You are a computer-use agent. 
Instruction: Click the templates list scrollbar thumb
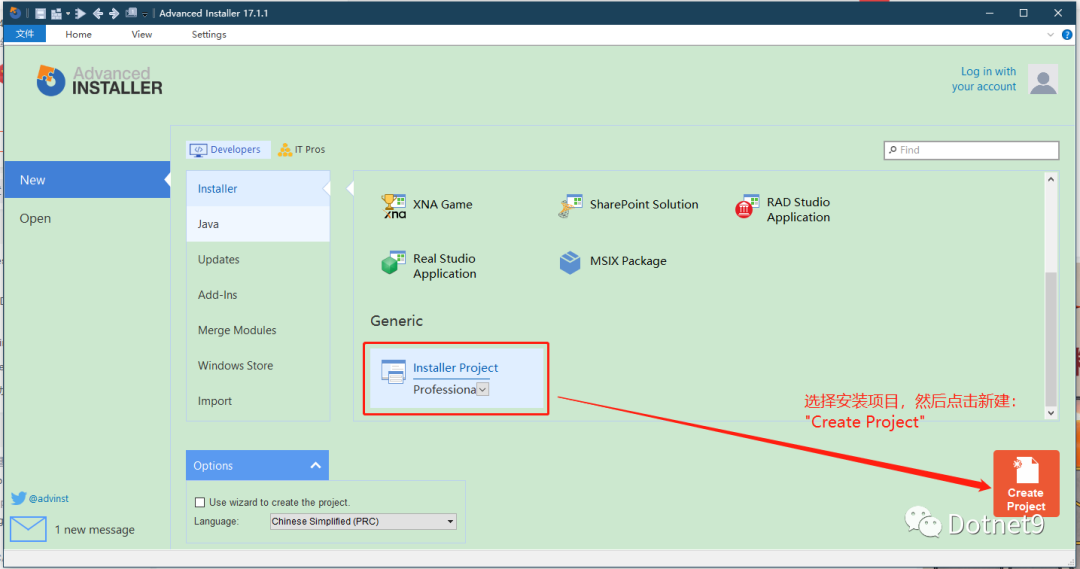1050,339
